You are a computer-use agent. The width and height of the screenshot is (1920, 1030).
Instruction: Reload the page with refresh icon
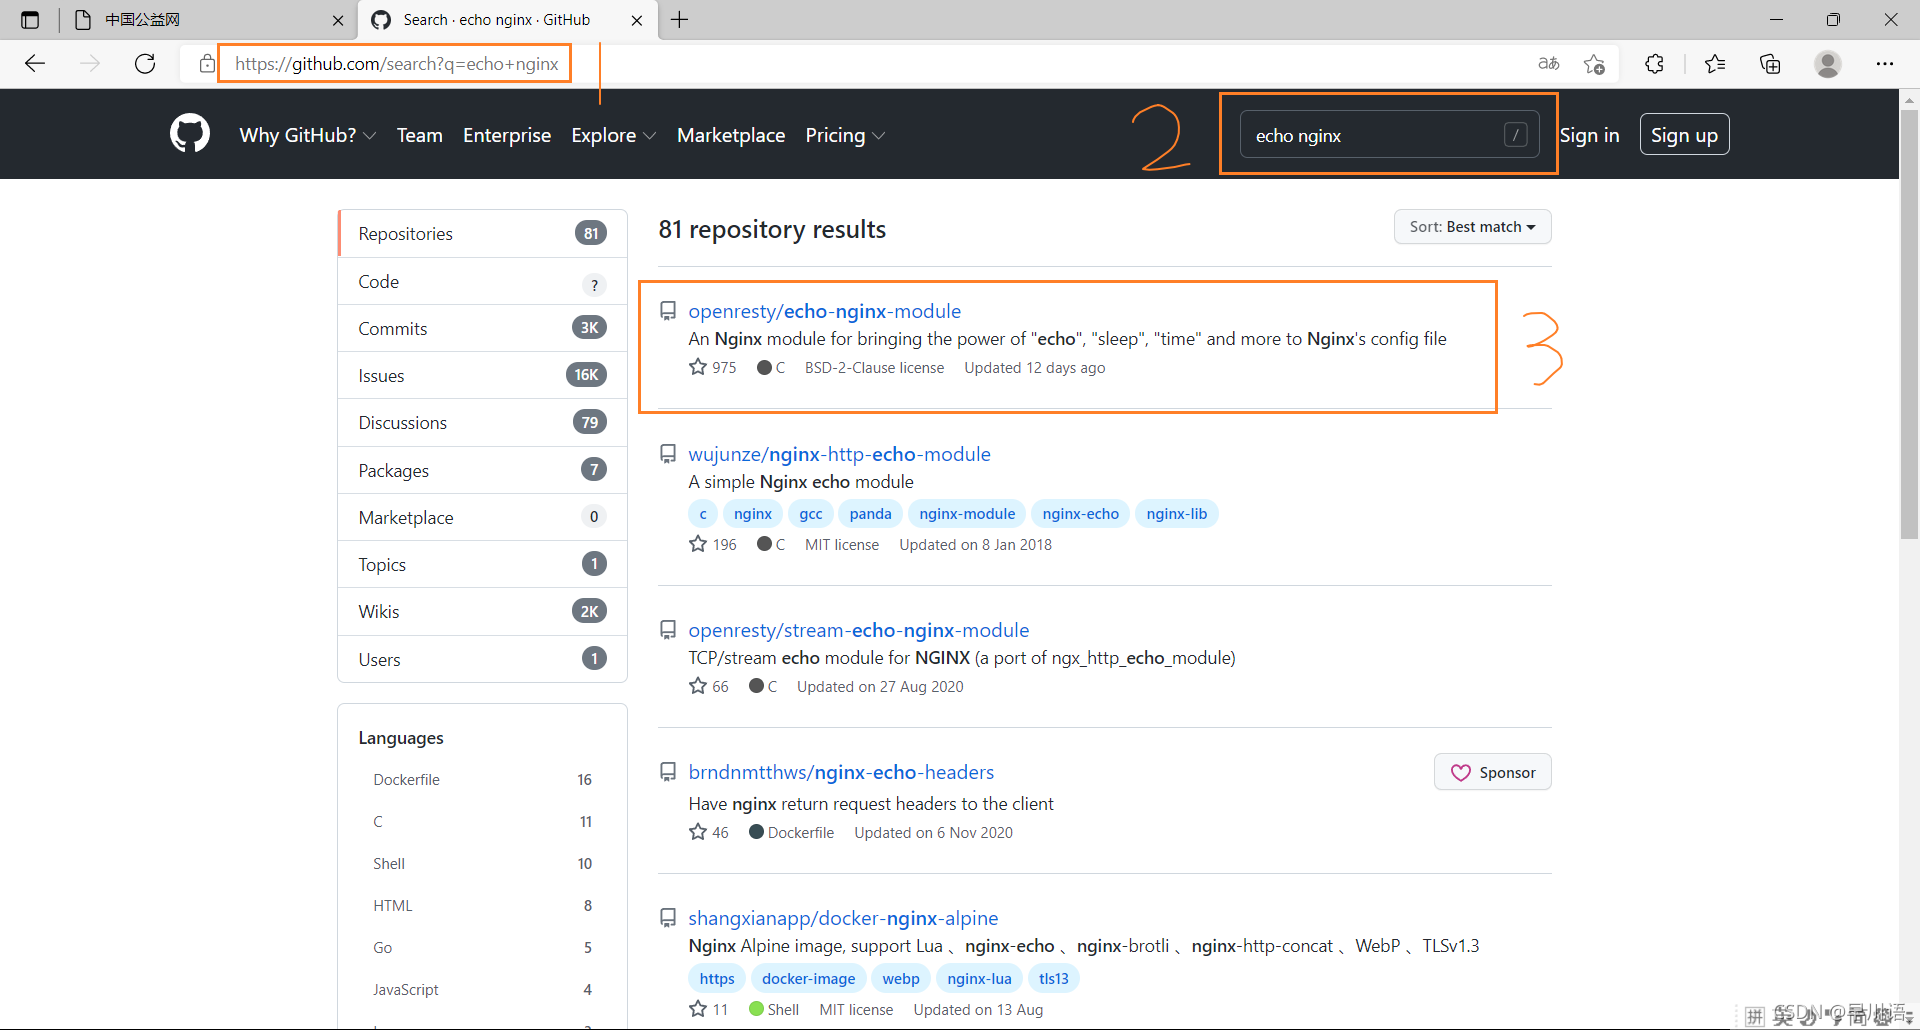[x=145, y=64]
